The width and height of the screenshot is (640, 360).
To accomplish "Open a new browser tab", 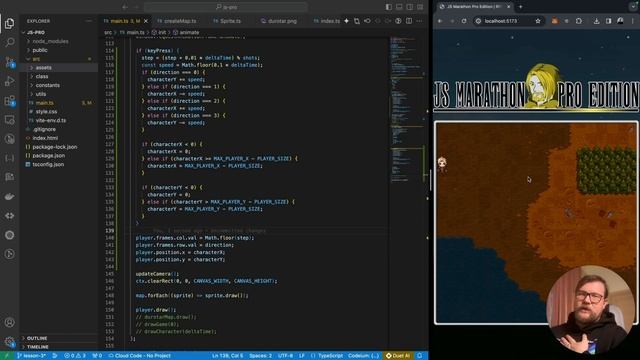I will 521,7.
